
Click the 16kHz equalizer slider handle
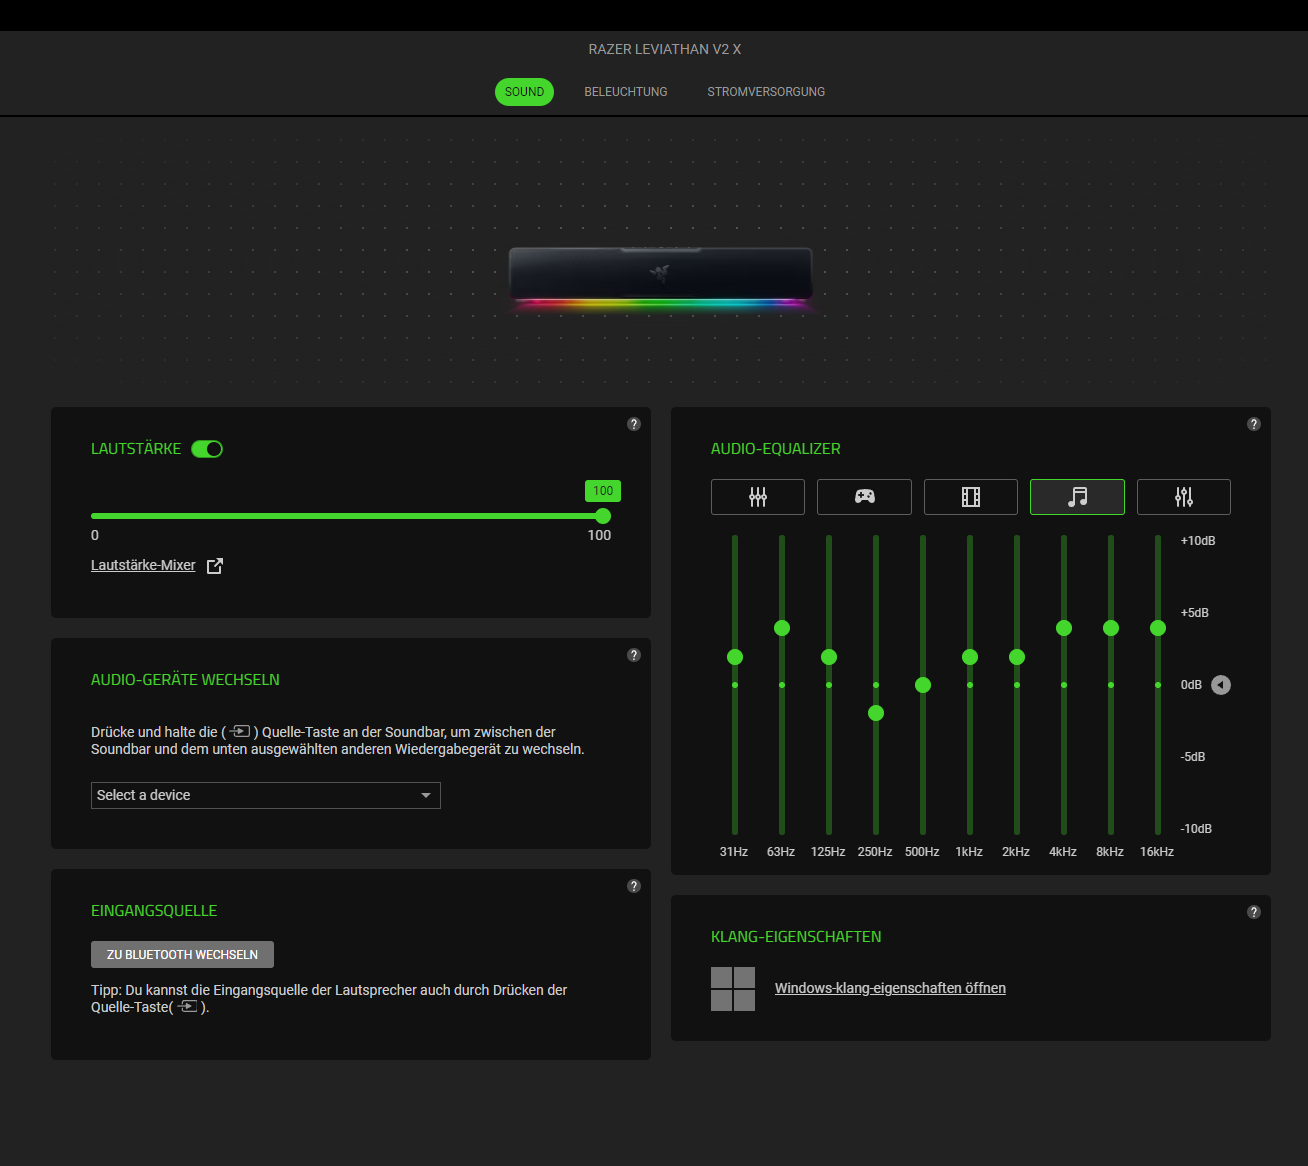click(x=1158, y=628)
